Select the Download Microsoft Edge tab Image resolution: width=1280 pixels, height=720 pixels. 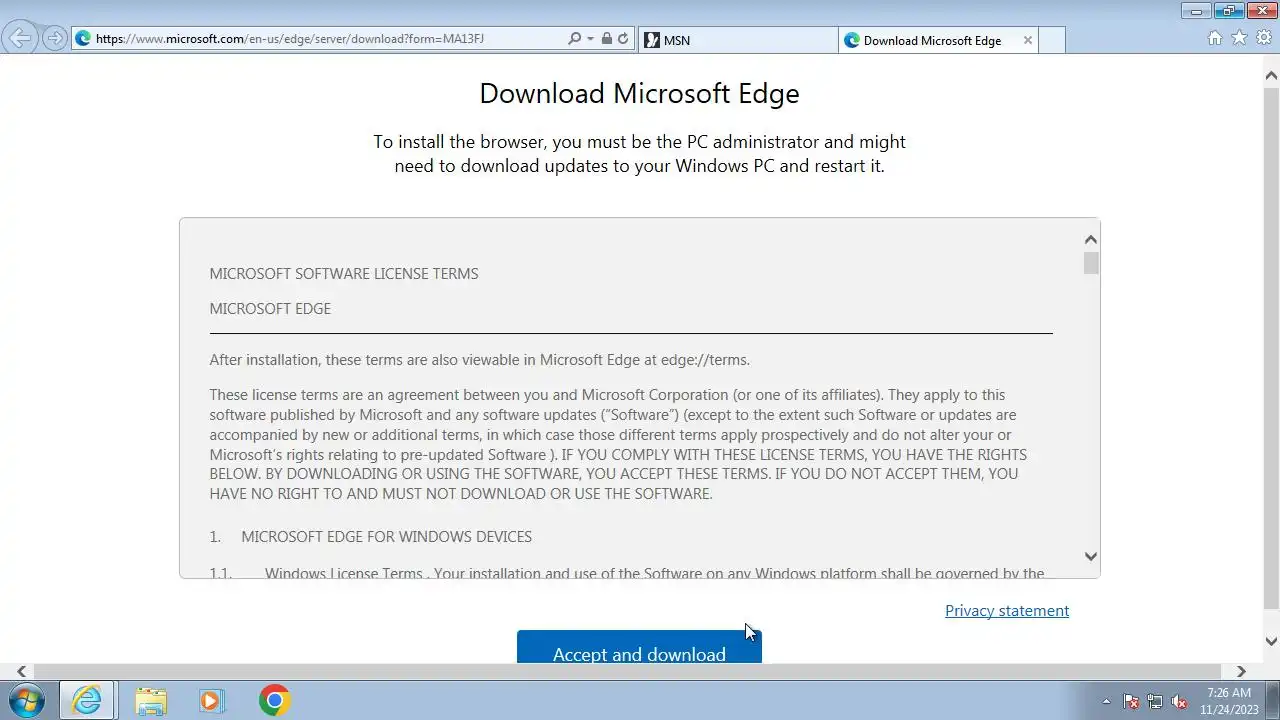(932, 40)
